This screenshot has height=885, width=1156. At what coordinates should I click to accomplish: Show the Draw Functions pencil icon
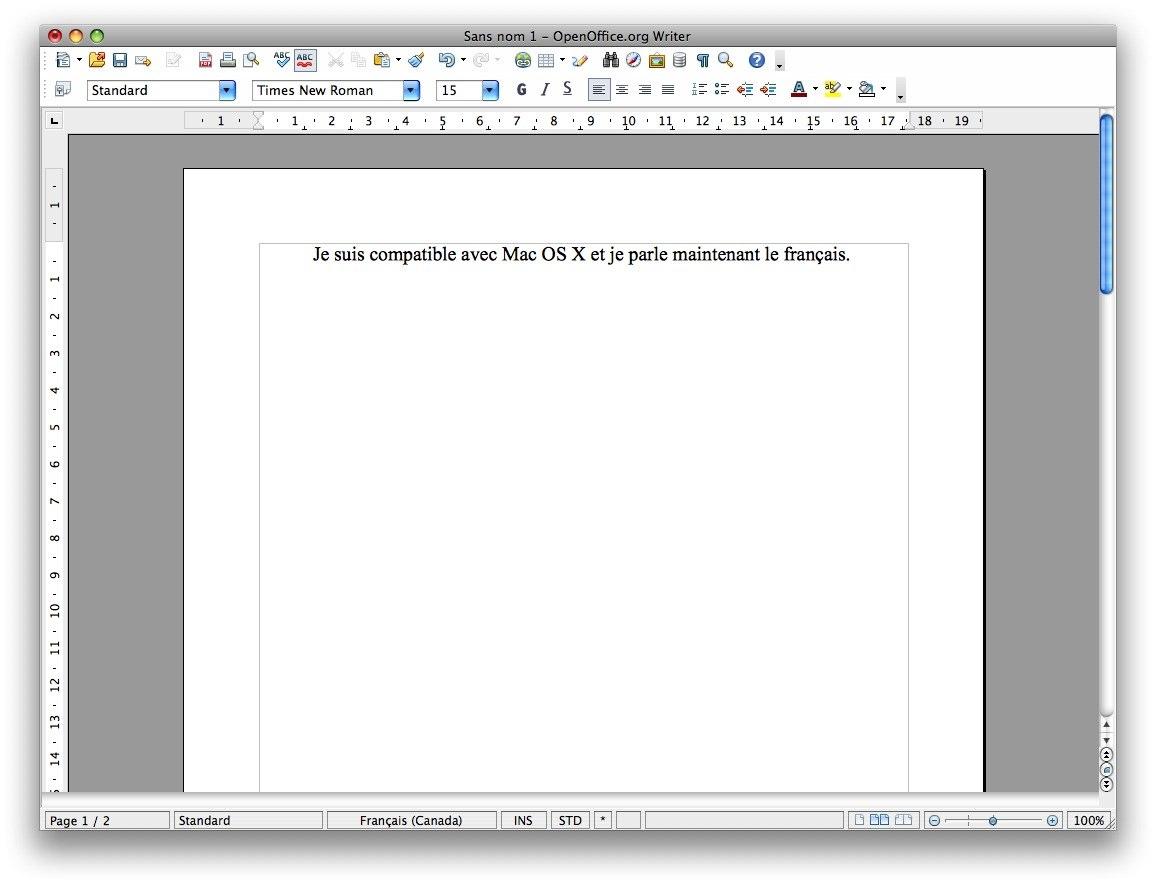point(580,60)
